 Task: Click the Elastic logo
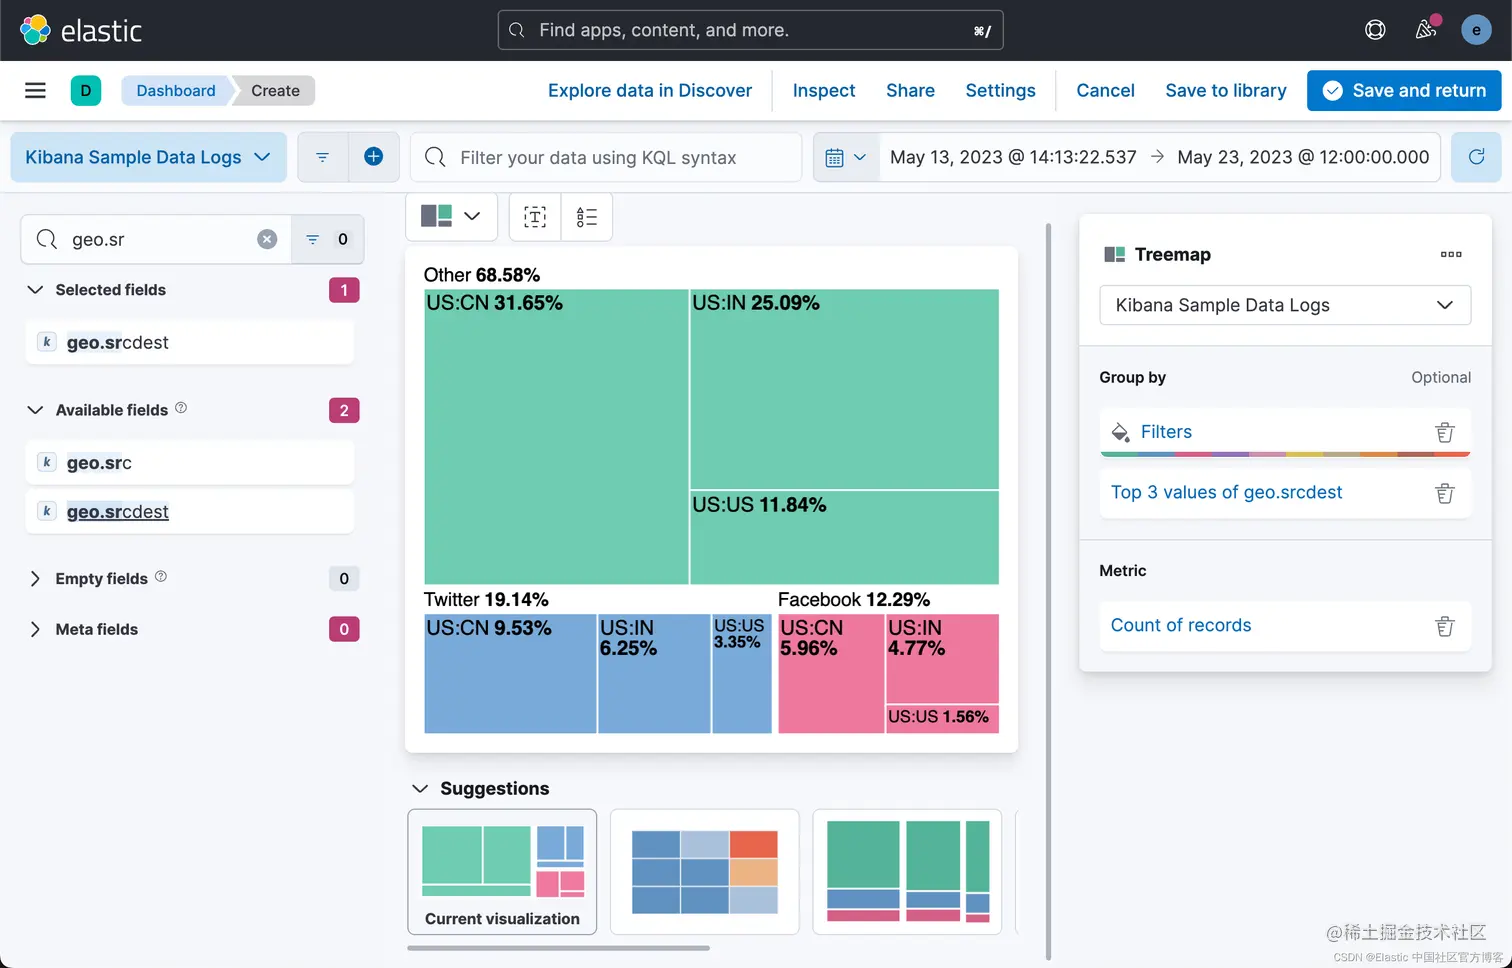click(x=81, y=30)
